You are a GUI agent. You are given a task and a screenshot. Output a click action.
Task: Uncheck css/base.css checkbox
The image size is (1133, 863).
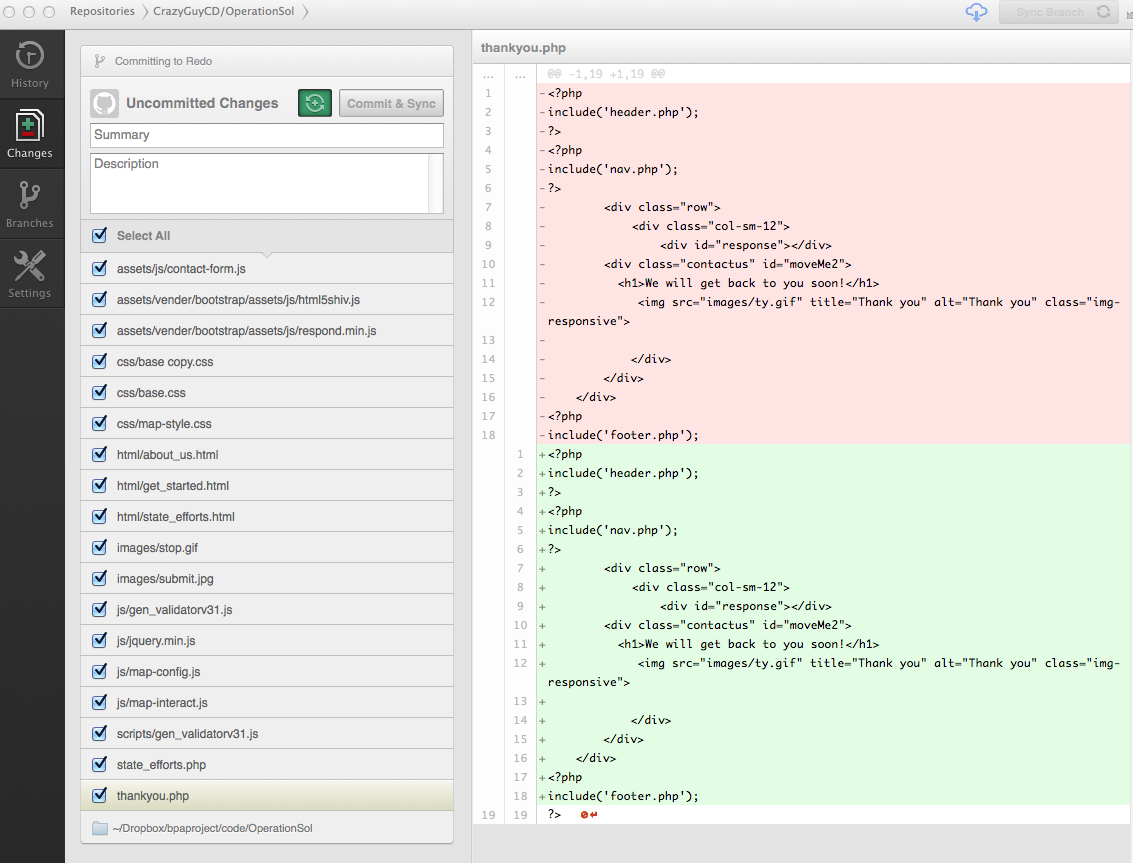pyautogui.click(x=100, y=393)
